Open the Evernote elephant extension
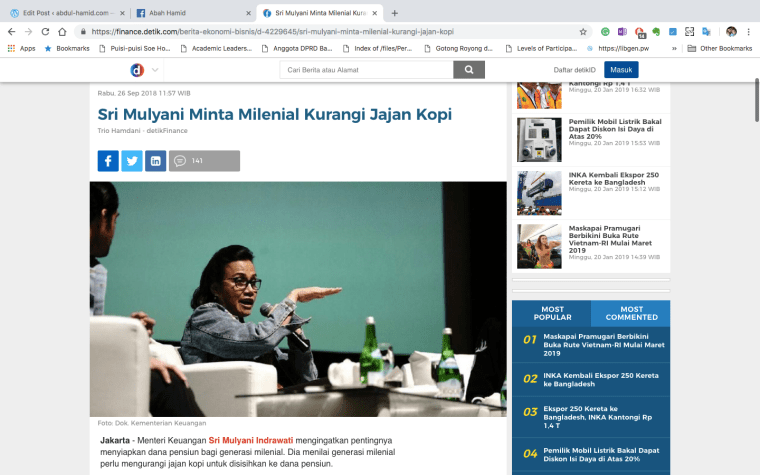760x475 pixels. (x=656, y=32)
